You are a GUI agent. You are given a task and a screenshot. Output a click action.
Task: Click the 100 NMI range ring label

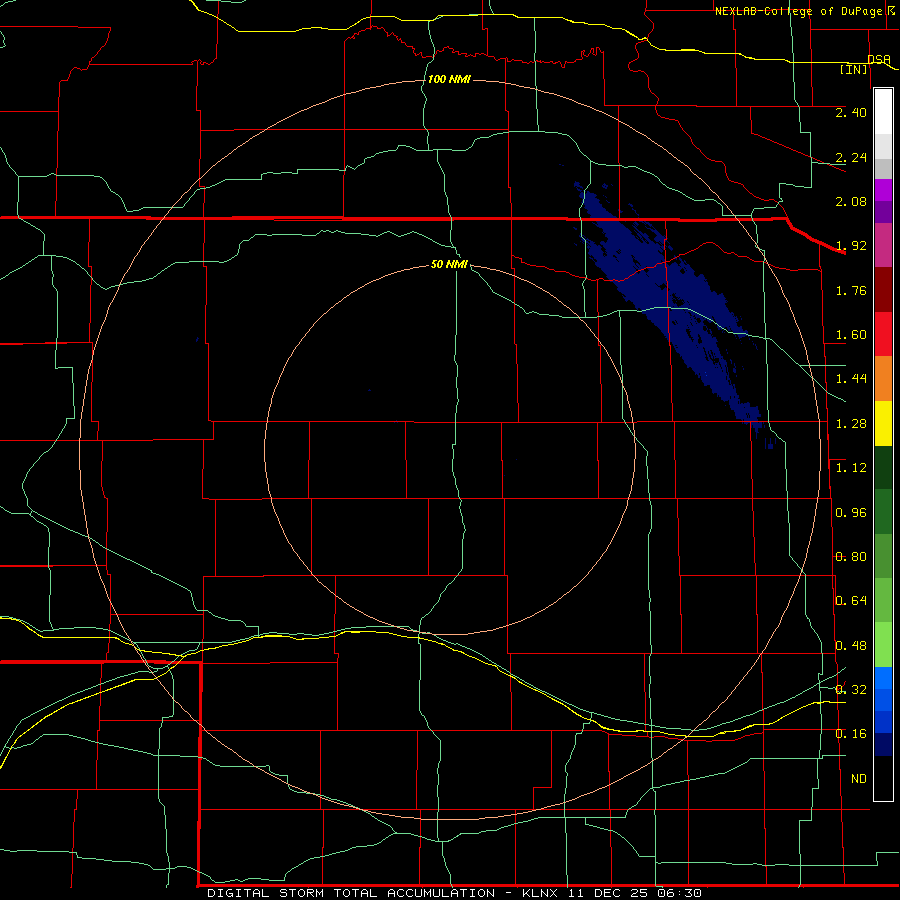[449, 79]
